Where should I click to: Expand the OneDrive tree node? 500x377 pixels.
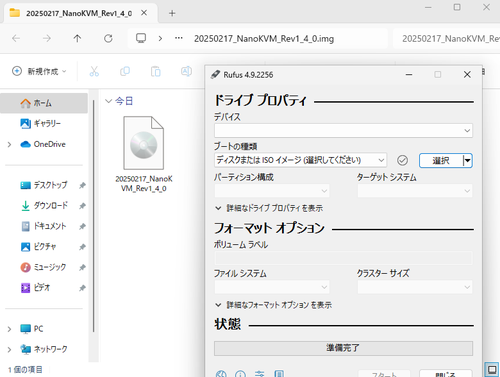(9, 145)
